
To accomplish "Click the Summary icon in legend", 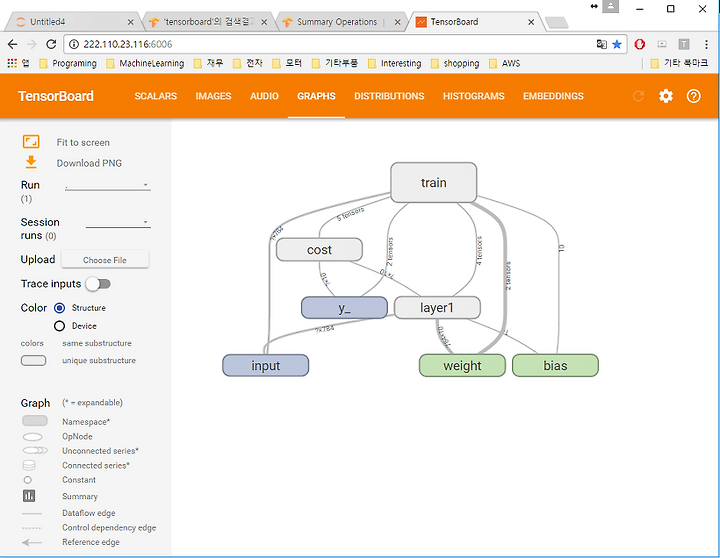I will 29,496.
